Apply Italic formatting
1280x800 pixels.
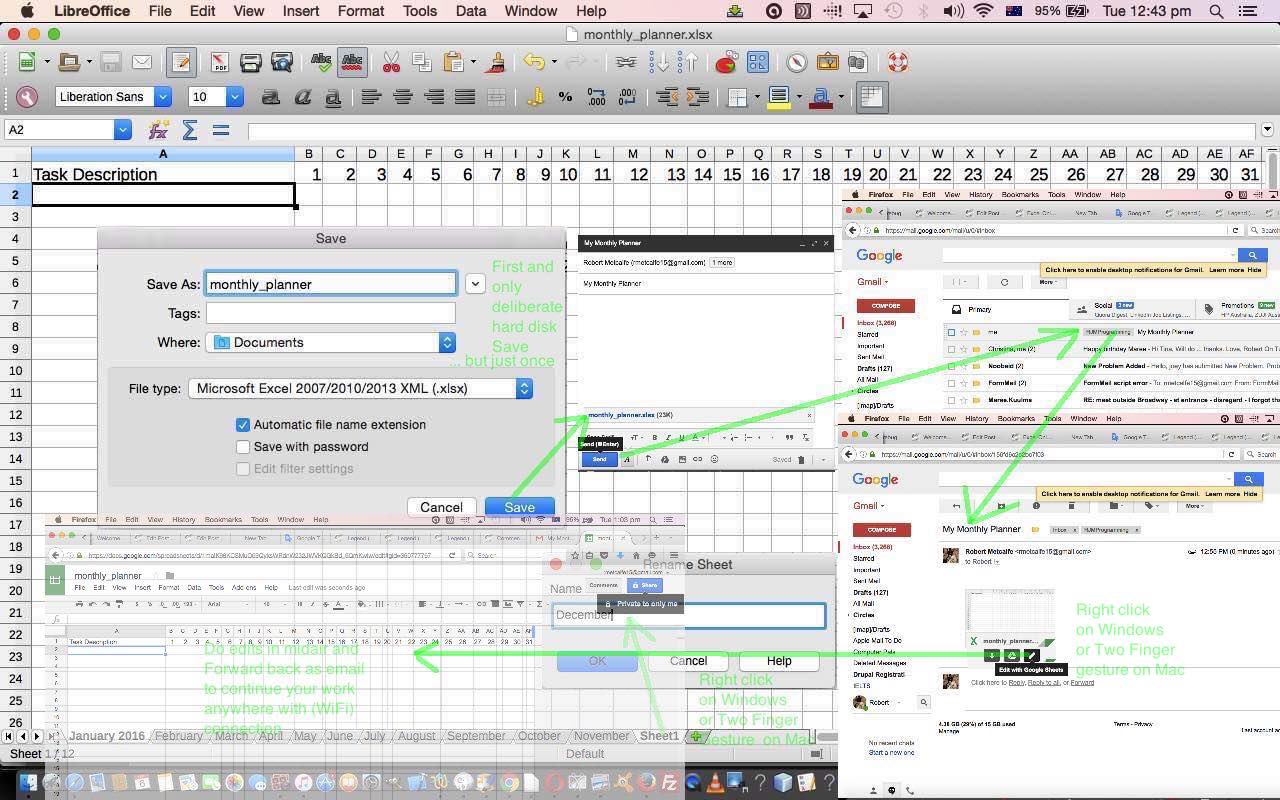tap(302, 97)
